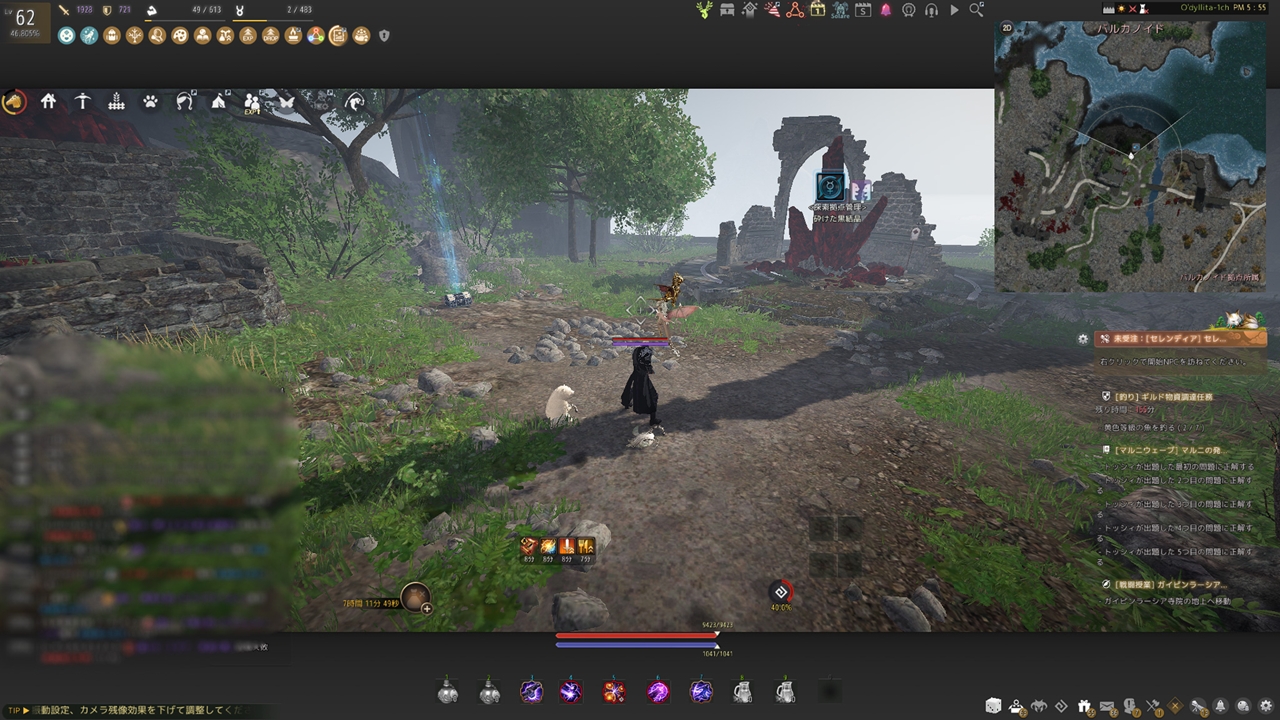The image size is (1280, 720).
Task: Click the Solare arena icon
Action: point(840,10)
